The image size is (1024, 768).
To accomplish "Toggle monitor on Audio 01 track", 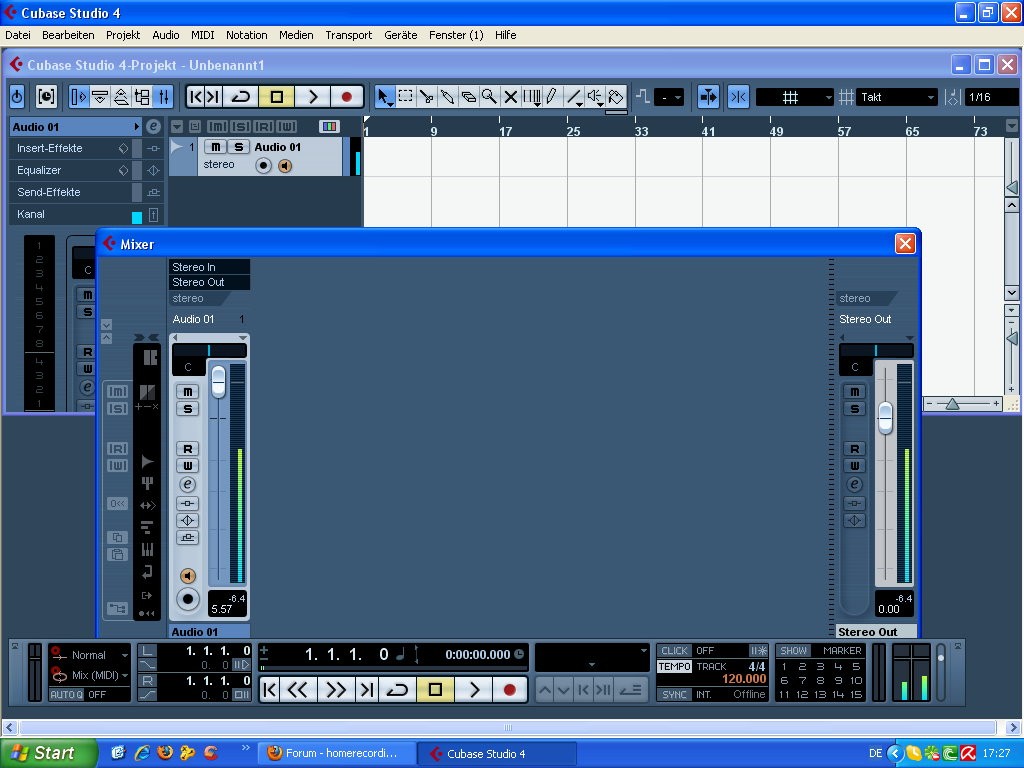I will click(x=285, y=166).
